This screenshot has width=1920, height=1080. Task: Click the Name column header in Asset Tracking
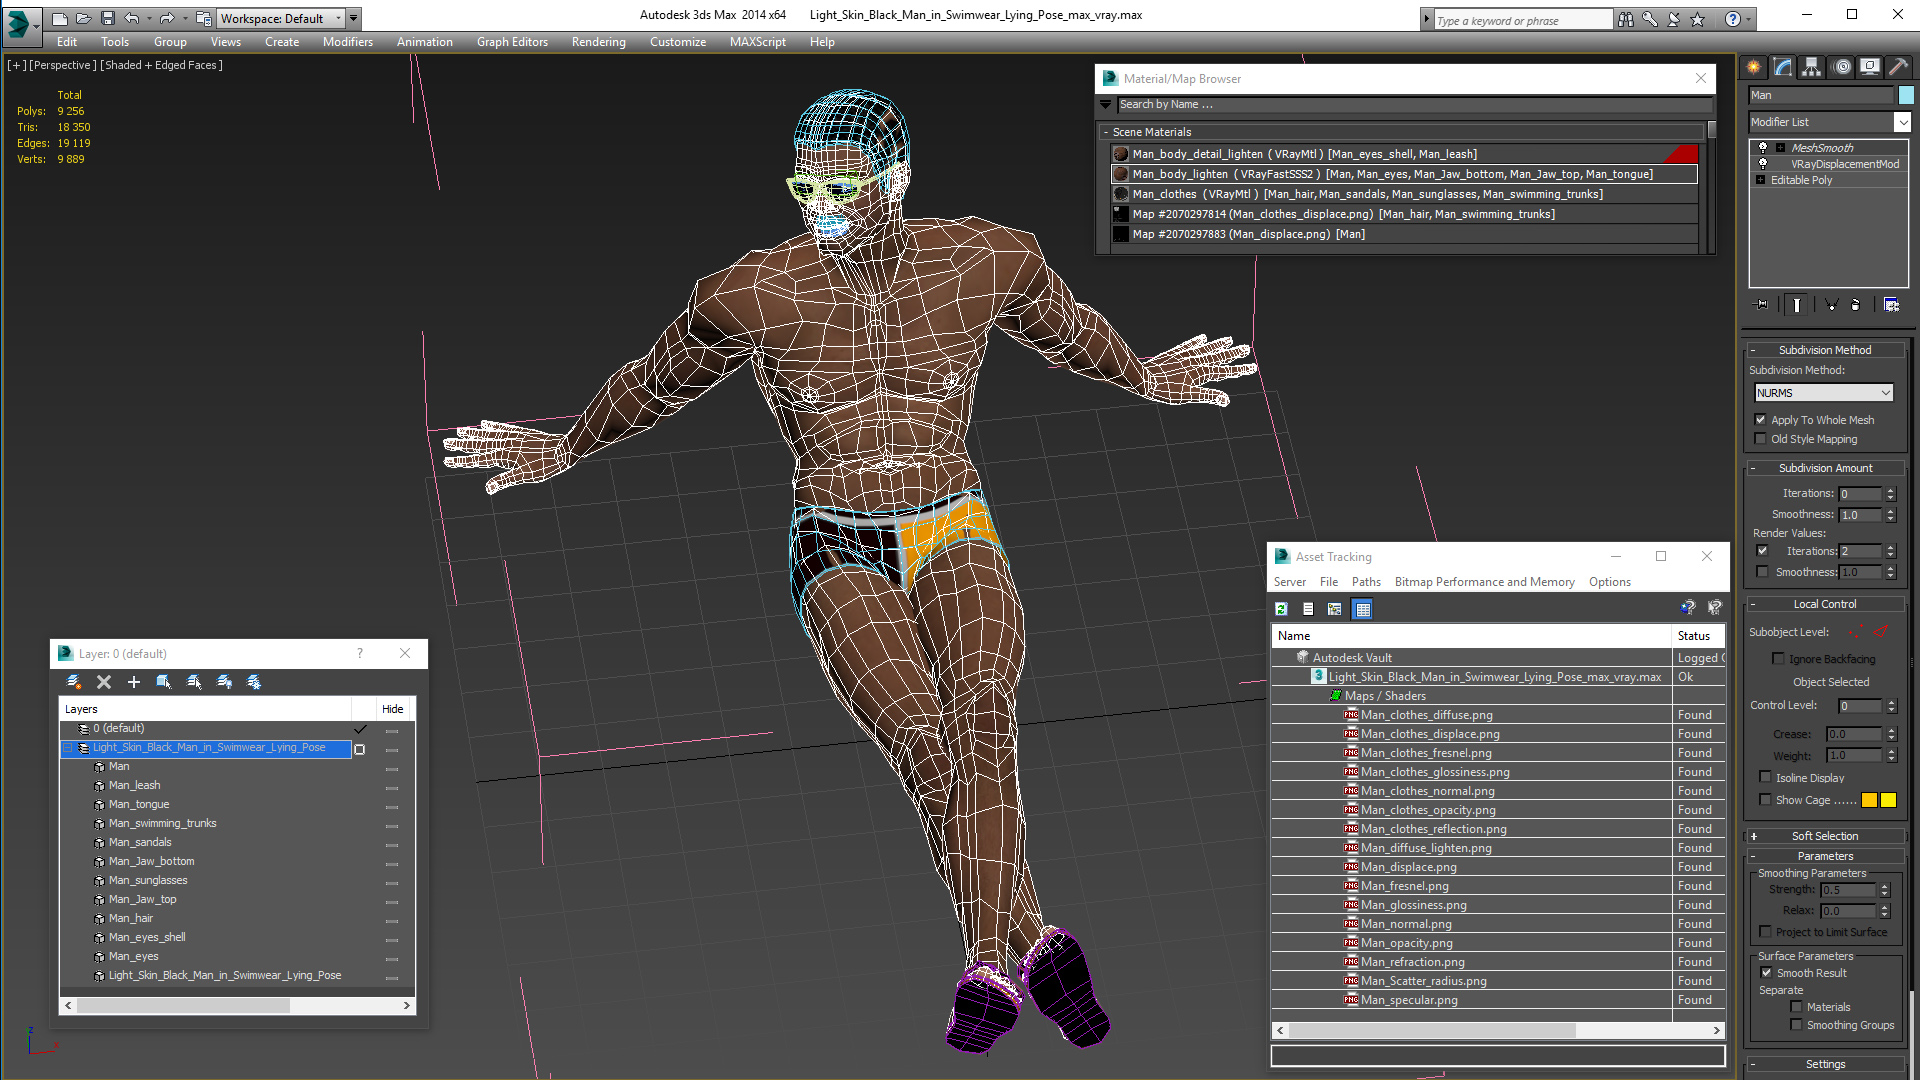1472,636
